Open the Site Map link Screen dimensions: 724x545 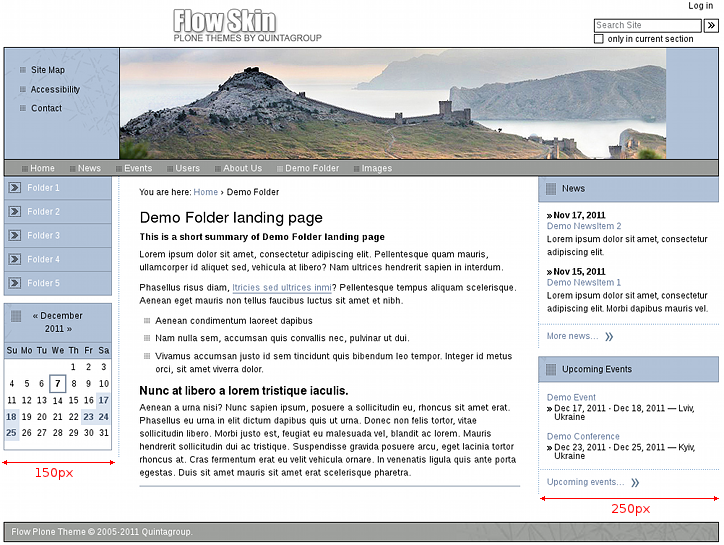point(47,70)
